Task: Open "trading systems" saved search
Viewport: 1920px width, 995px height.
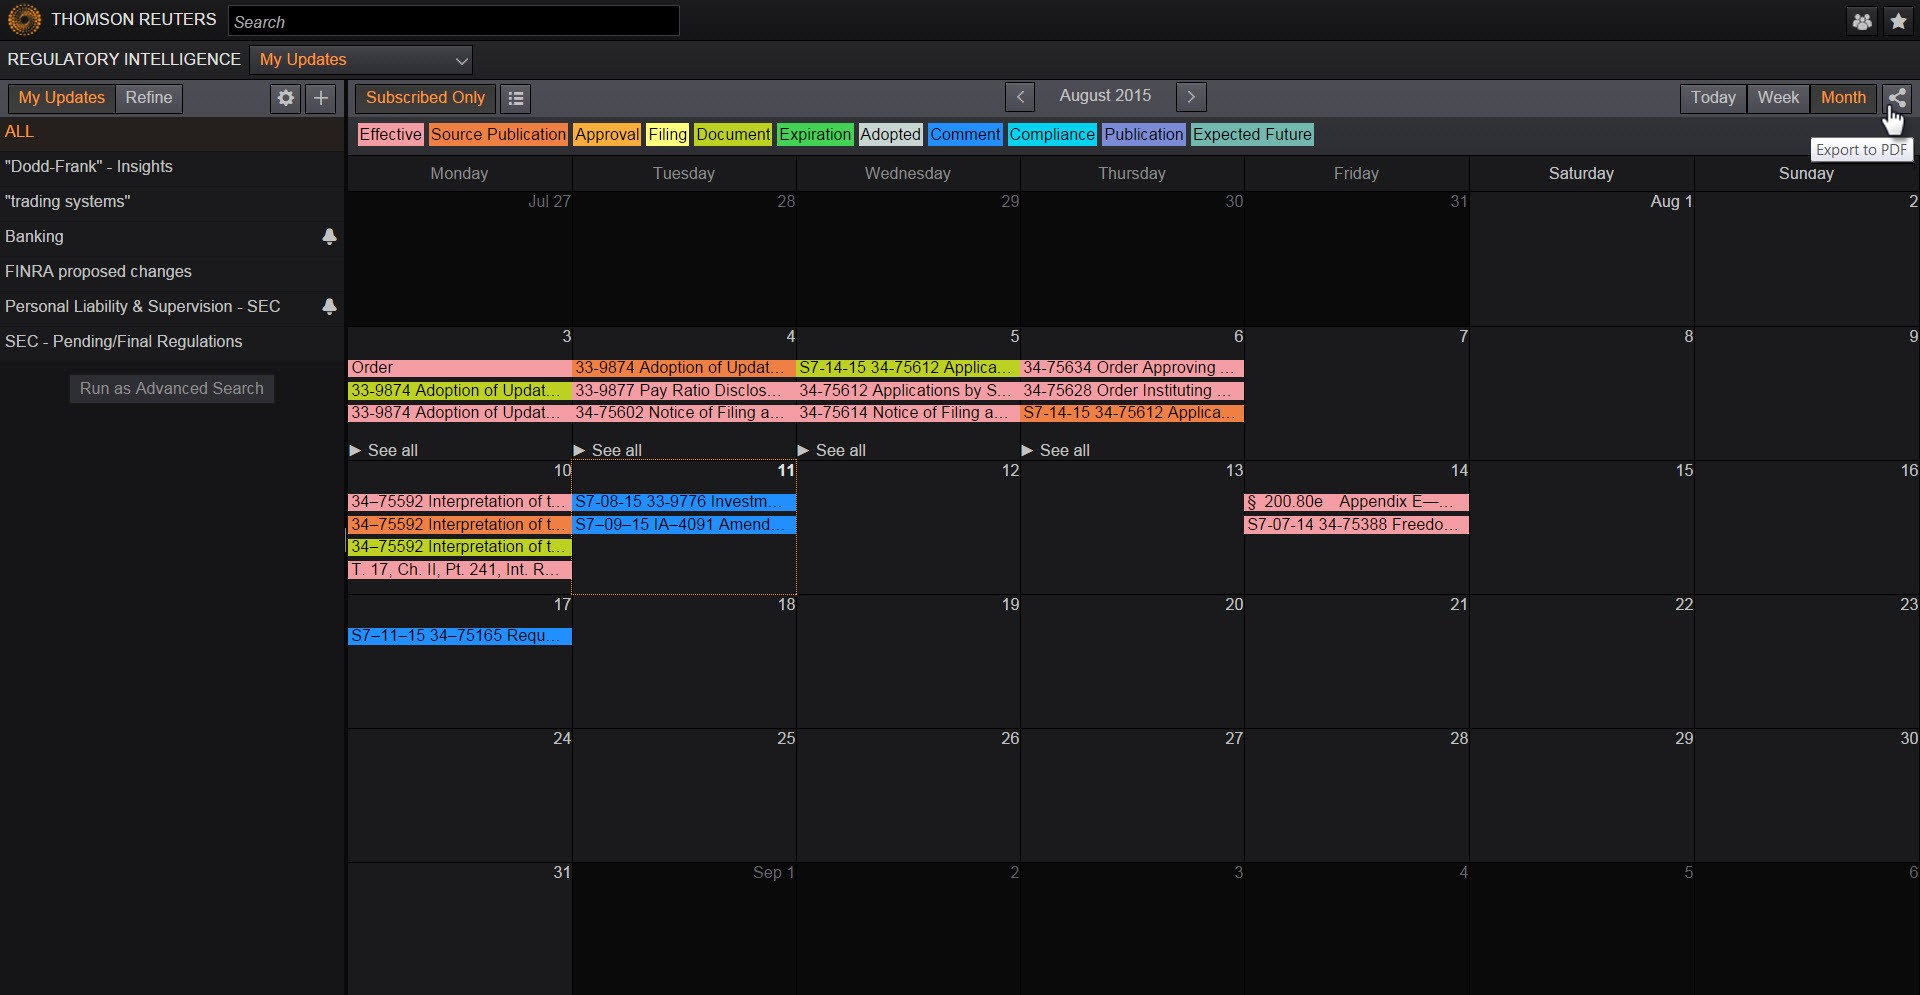Action: point(172,202)
